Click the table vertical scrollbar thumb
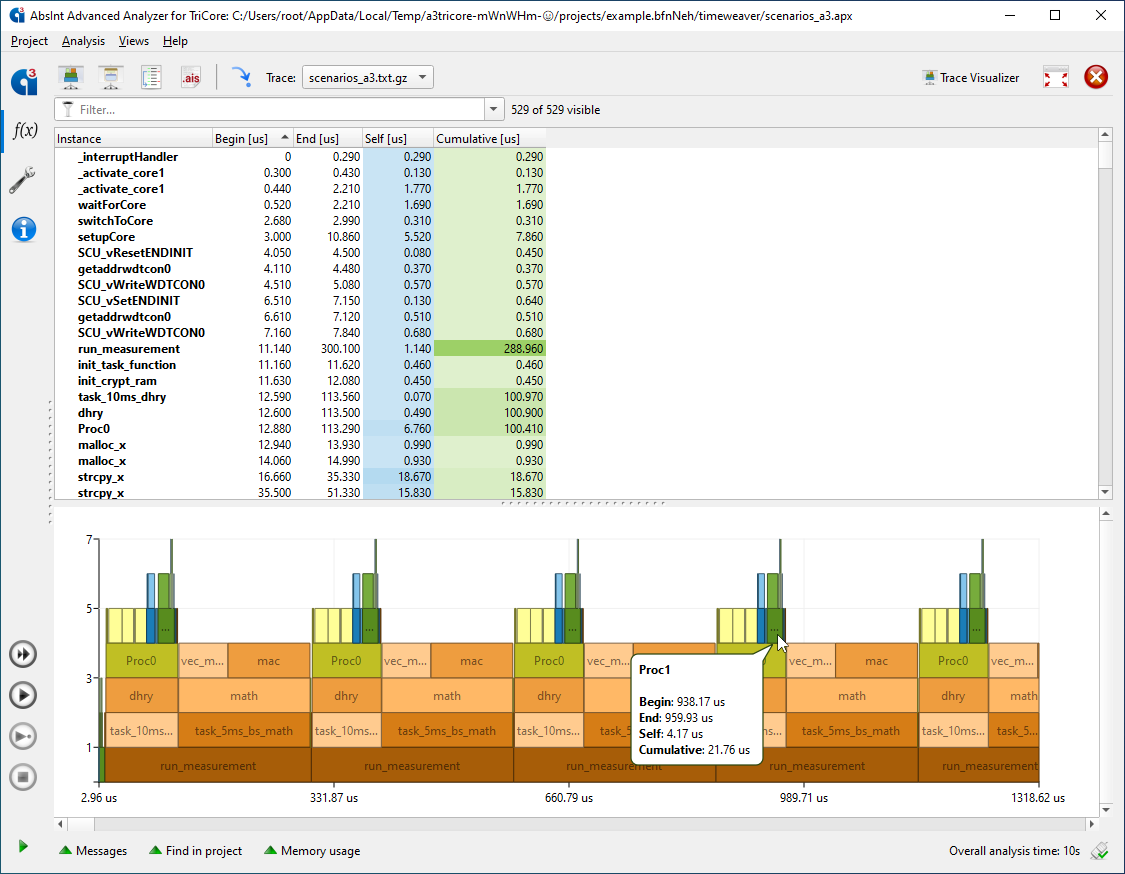 [x=1105, y=155]
